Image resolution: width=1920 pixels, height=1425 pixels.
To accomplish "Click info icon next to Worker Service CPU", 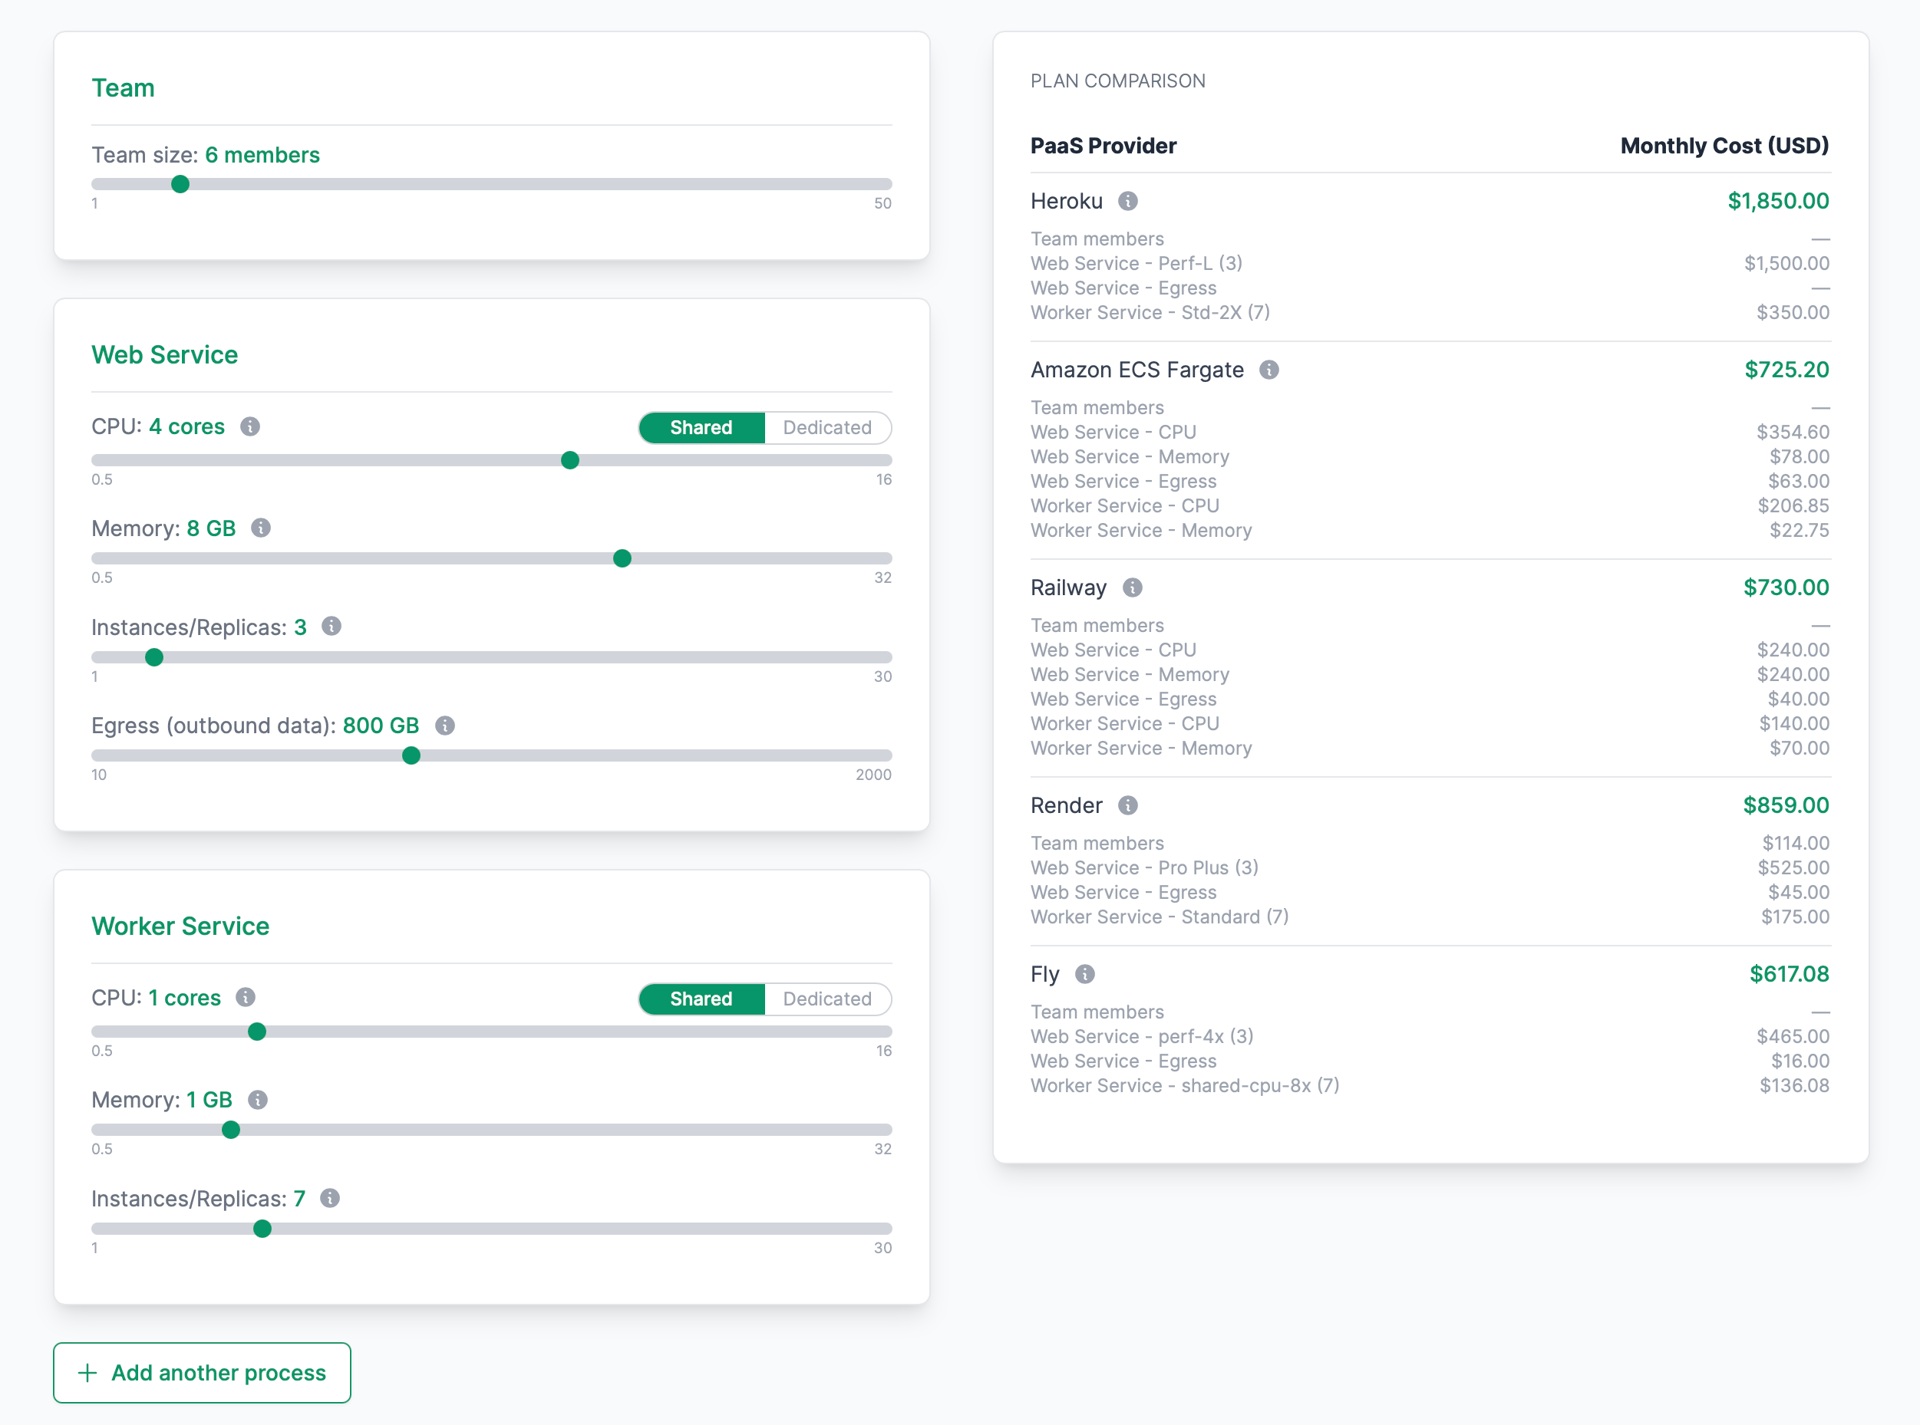I will click(246, 998).
